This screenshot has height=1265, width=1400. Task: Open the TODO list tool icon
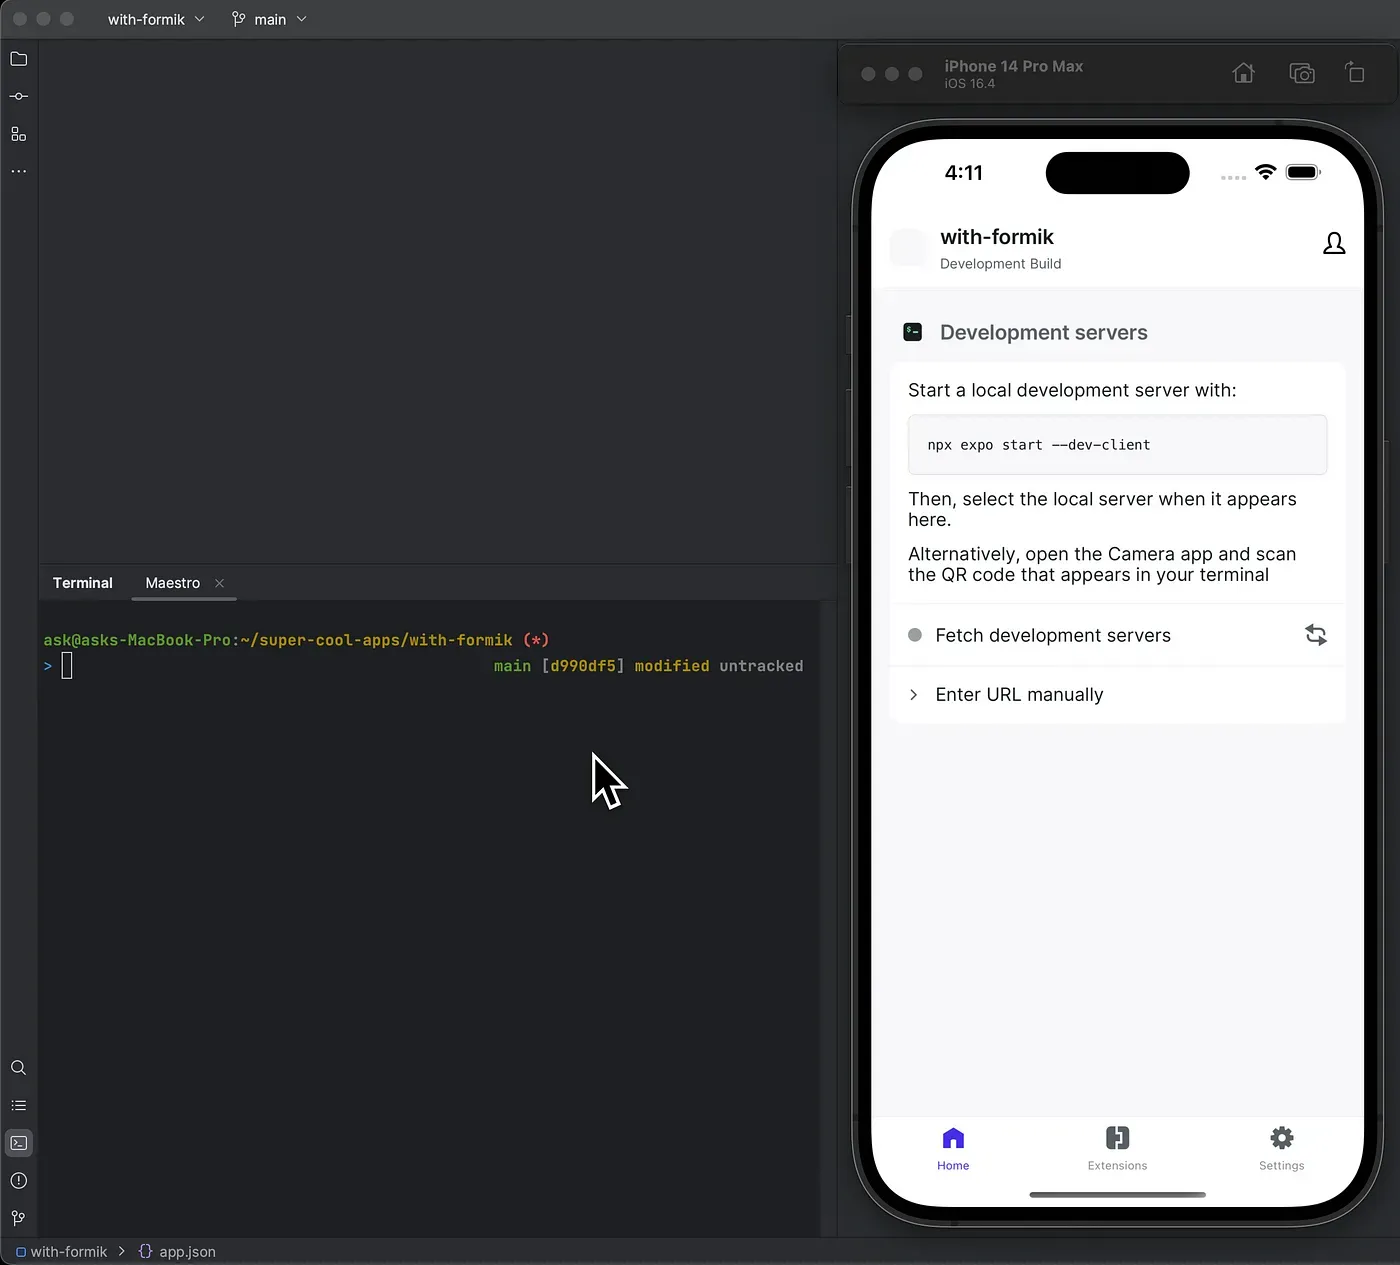click(18, 1105)
